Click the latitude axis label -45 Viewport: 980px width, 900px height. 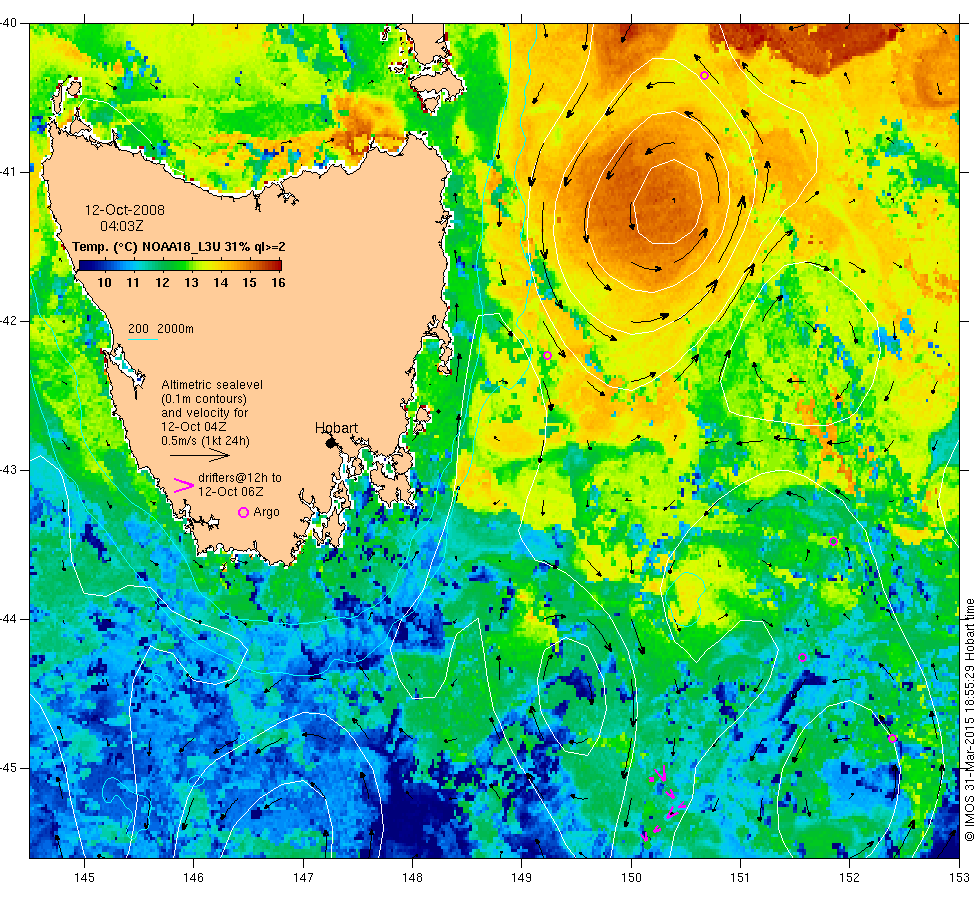click(x=8, y=768)
